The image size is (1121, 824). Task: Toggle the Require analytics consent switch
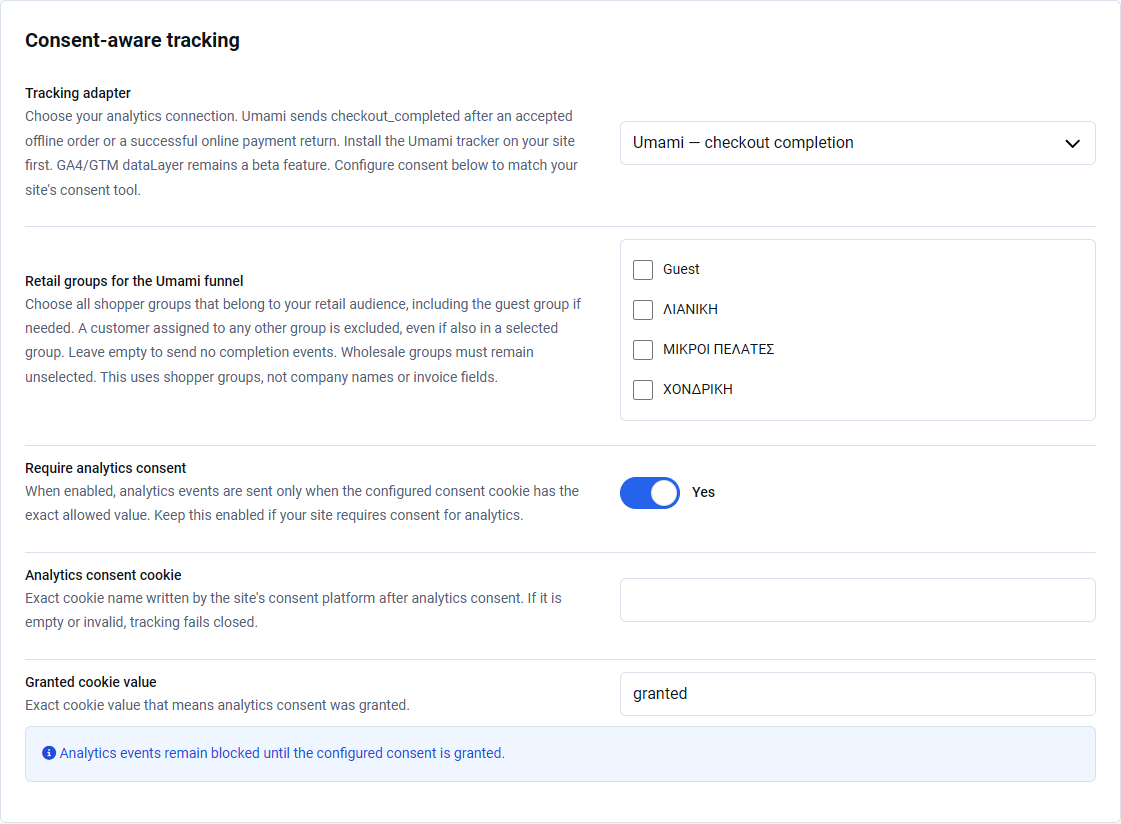pos(650,493)
